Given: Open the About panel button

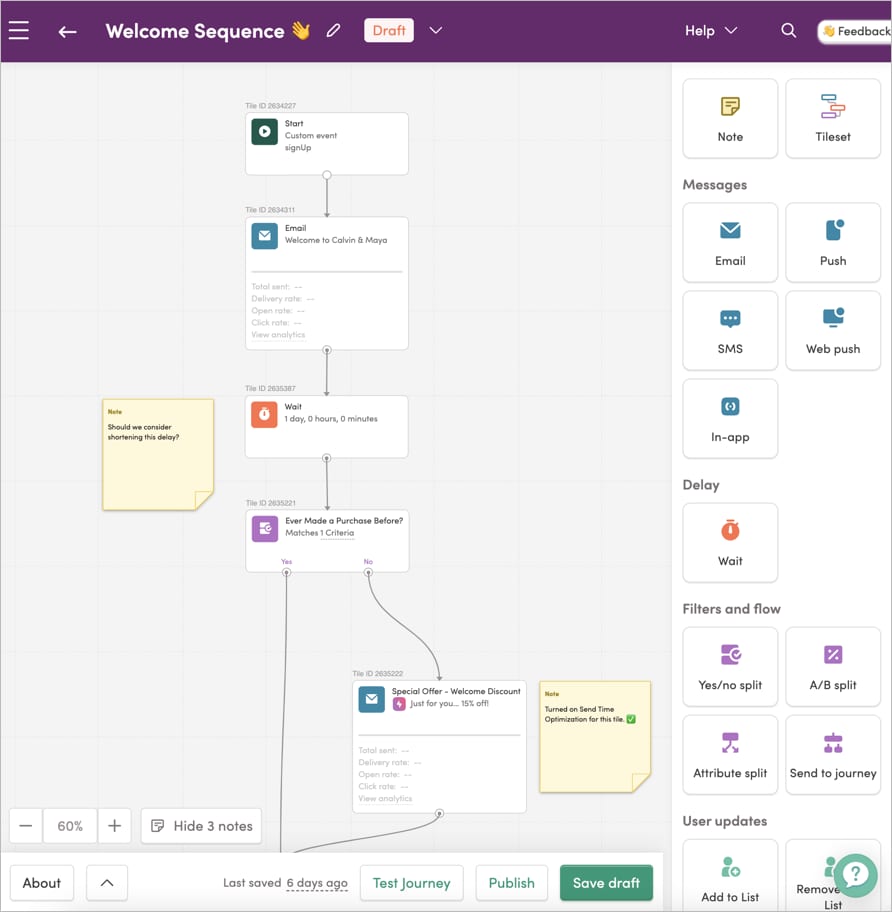Looking at the screenshot, I should (42, 883).
